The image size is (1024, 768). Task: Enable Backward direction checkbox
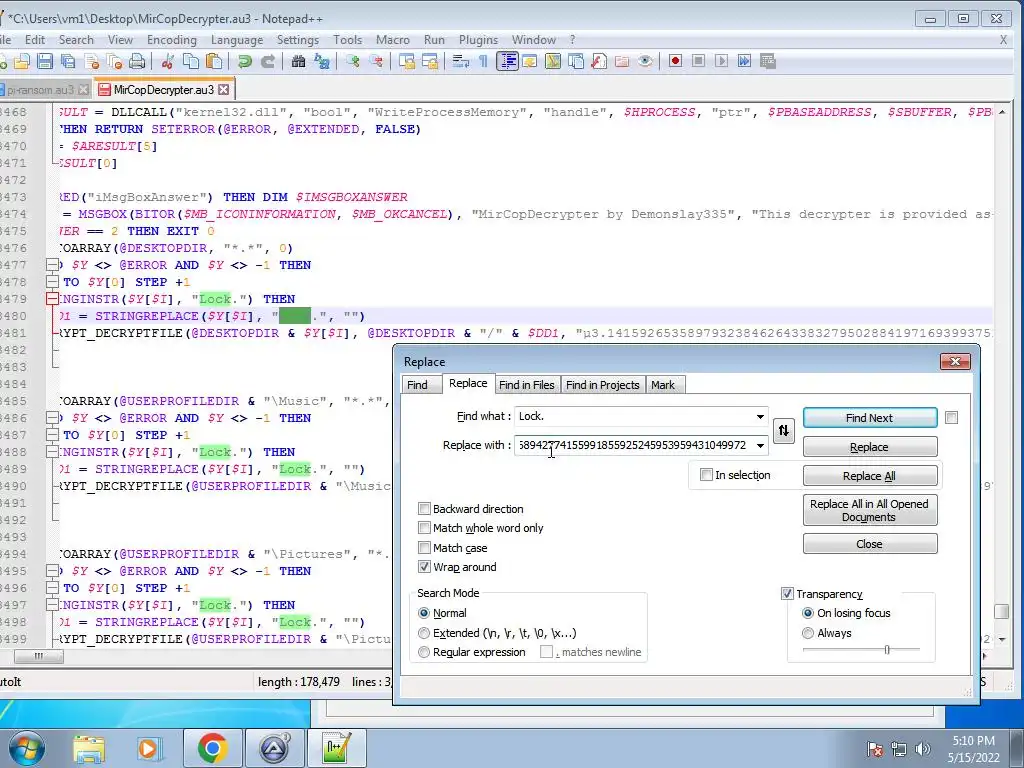[424, 508]
